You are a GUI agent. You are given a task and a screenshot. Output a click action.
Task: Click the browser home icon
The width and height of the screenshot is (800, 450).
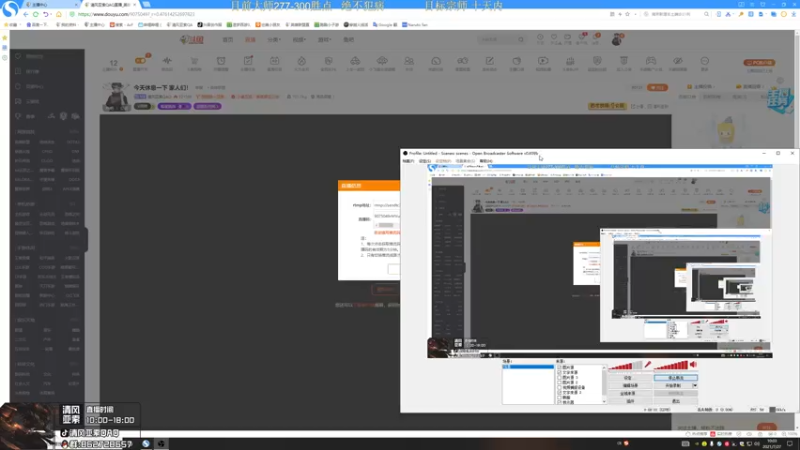pyautogui.click(x=58, y=14)
